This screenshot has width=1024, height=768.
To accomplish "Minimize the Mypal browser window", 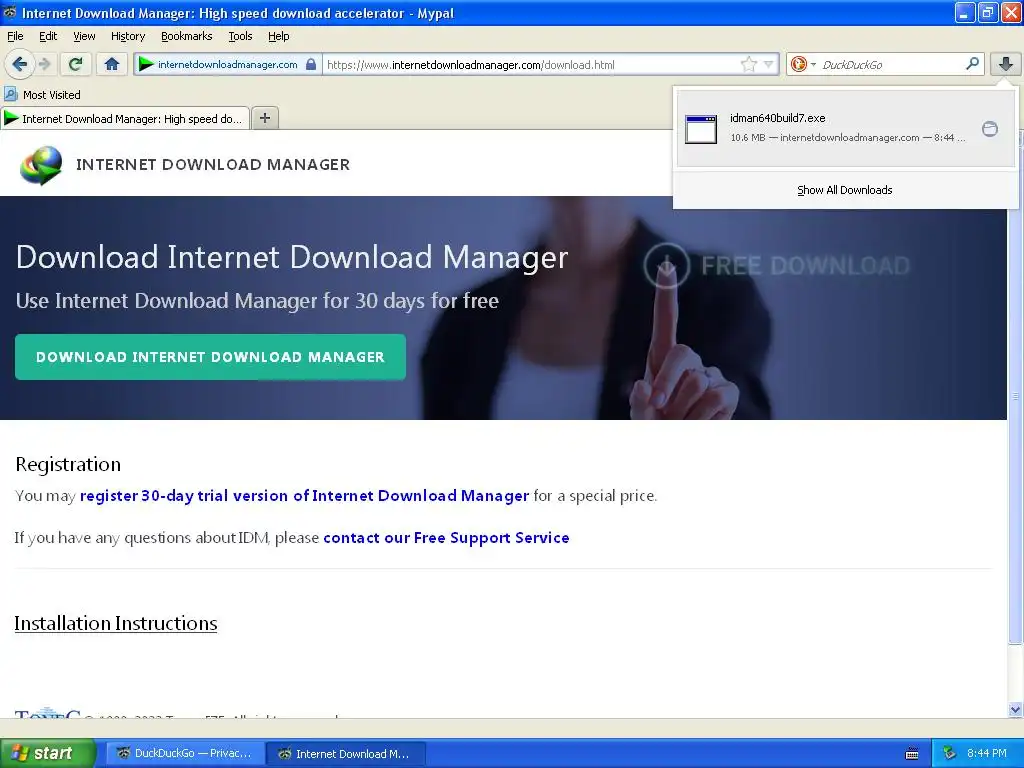I will click(x=965, y=12).
